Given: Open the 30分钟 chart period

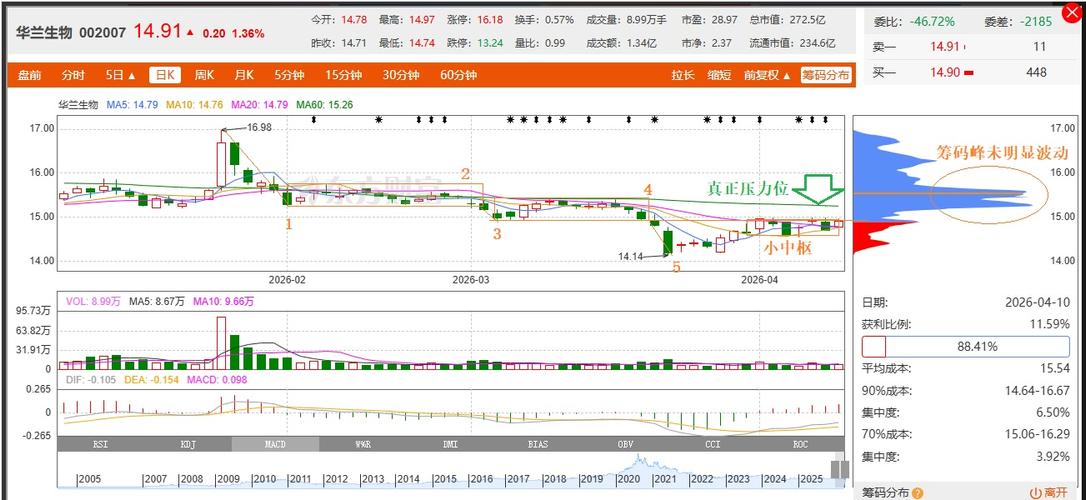Looking at the screenshot, I should click(401, 75).
